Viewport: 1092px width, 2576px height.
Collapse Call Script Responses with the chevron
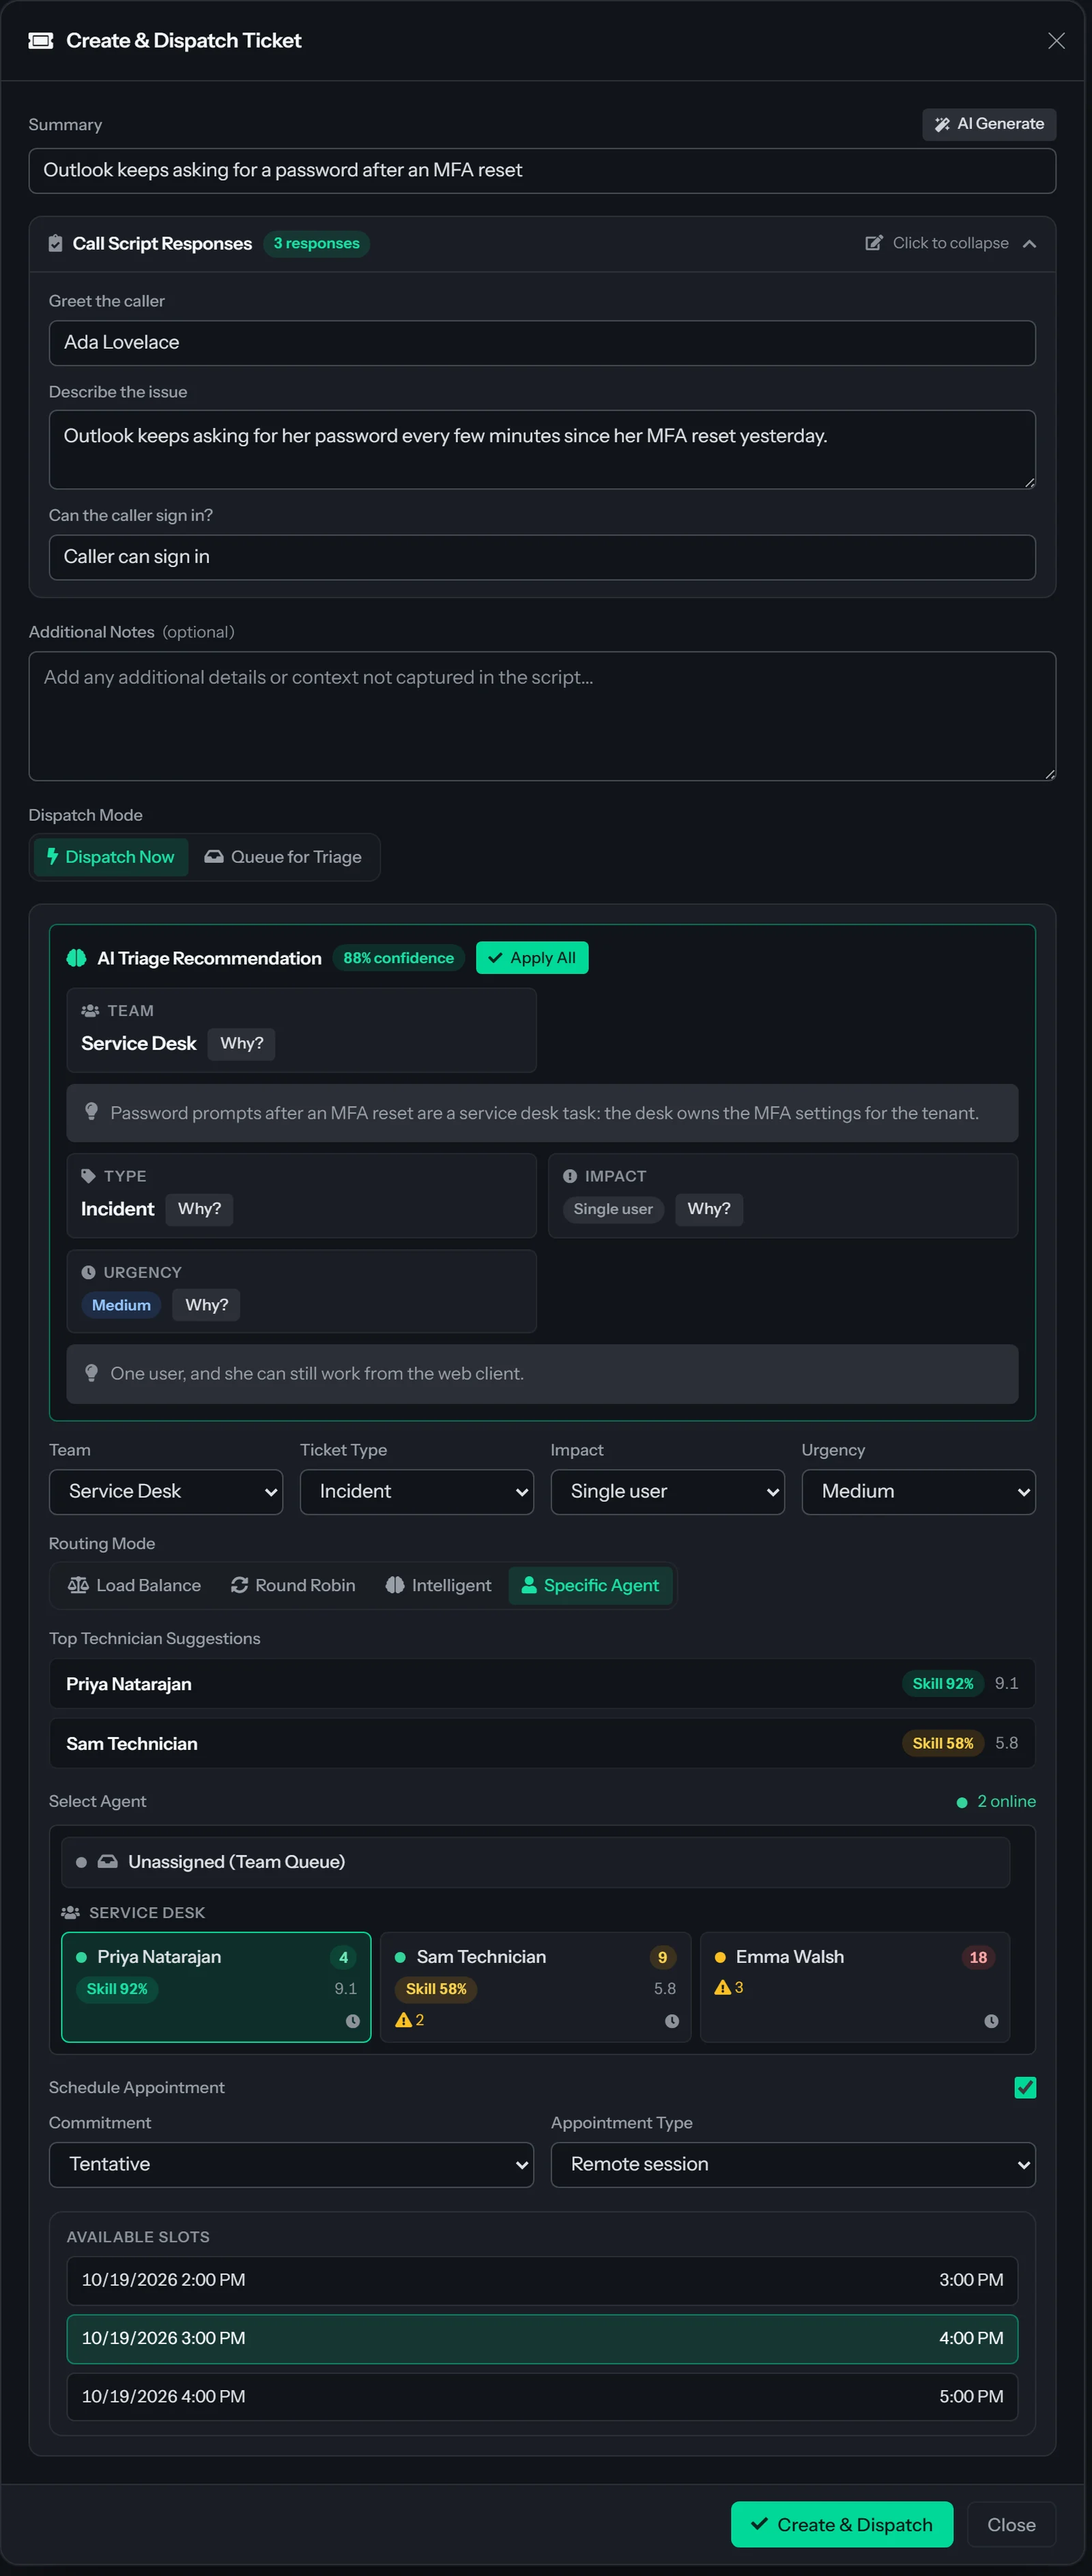[x=1029, y=243]
